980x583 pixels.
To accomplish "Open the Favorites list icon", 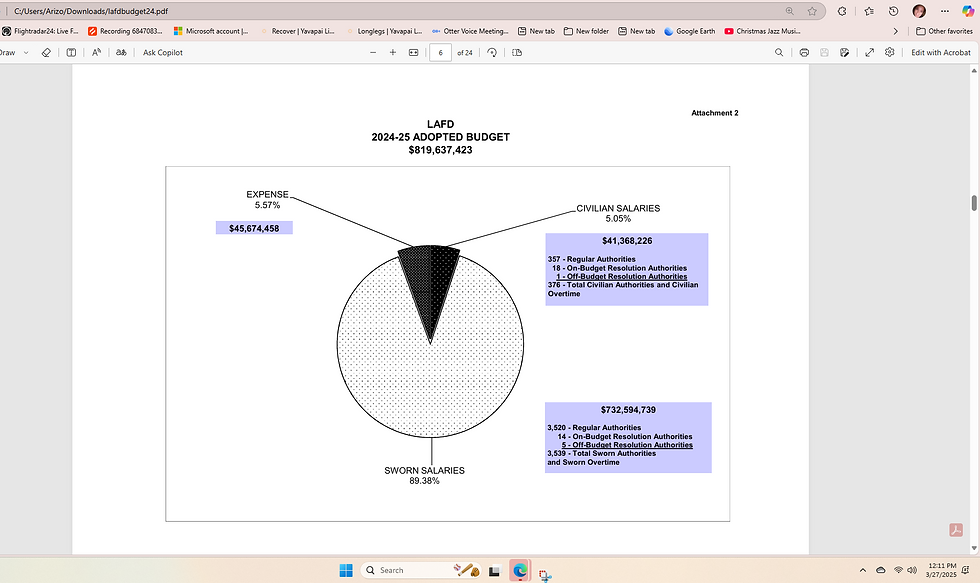I will point(869,11).
